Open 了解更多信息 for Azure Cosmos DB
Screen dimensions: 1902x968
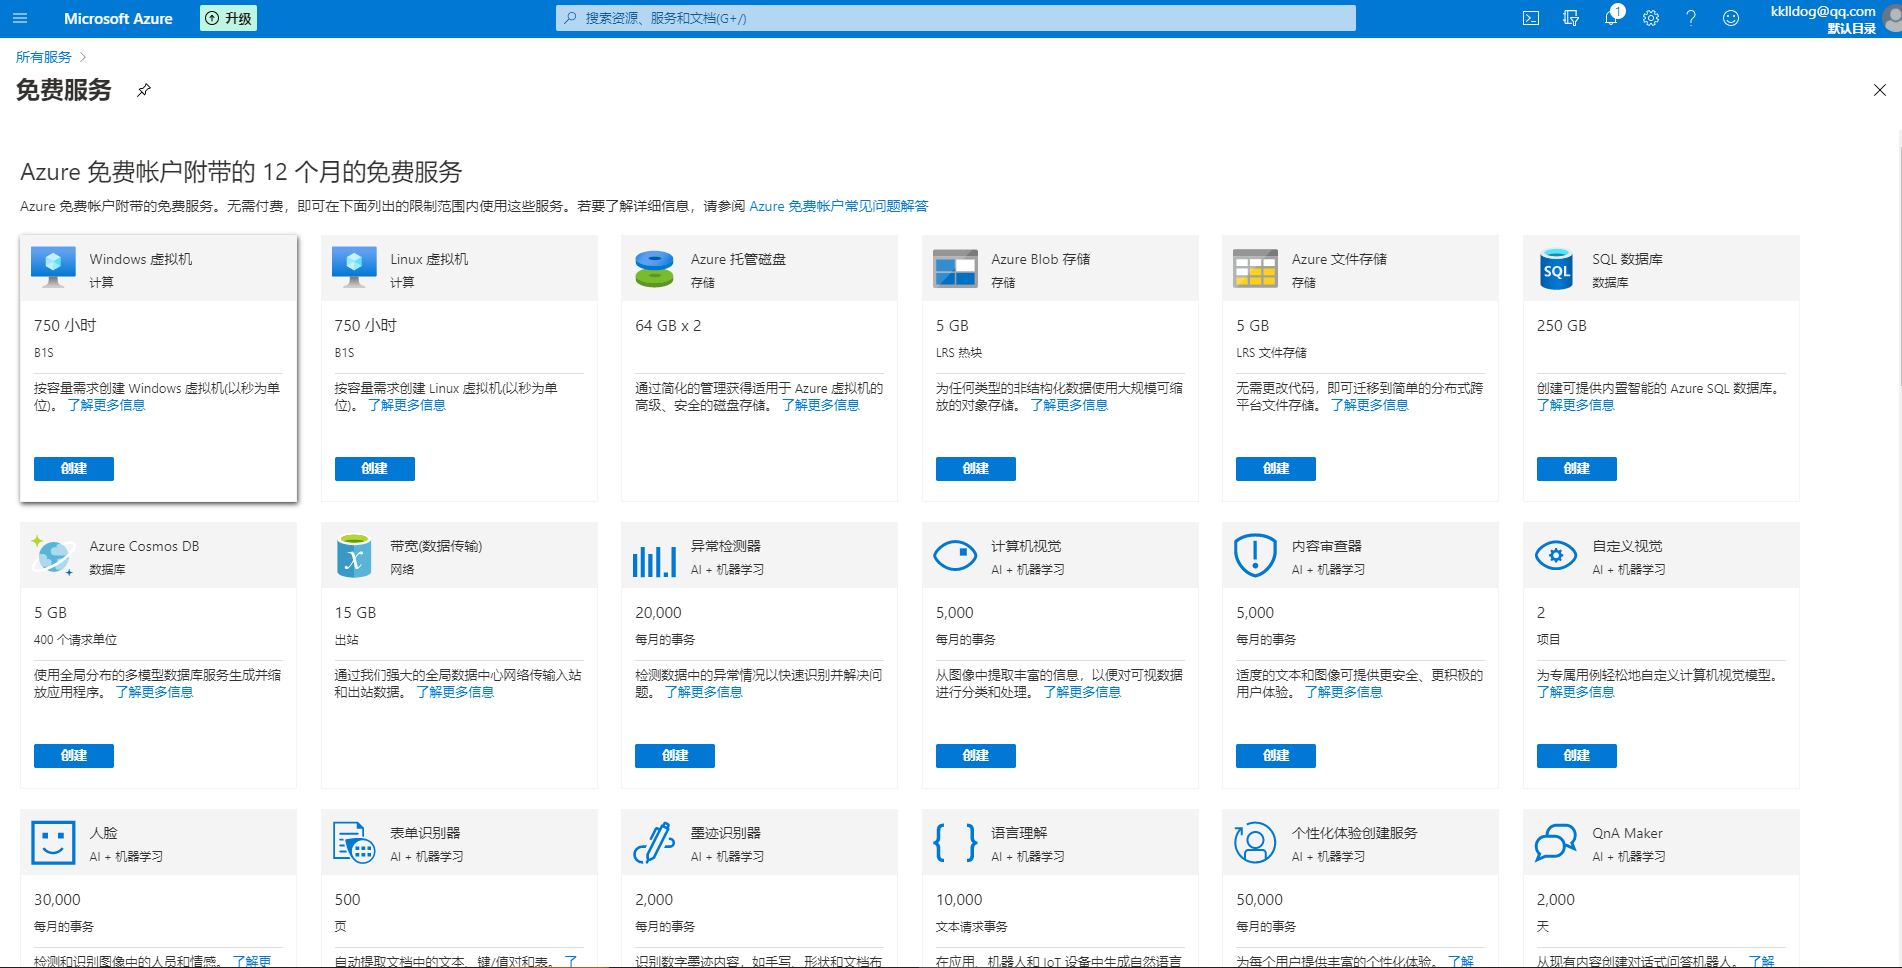[154, 692]
